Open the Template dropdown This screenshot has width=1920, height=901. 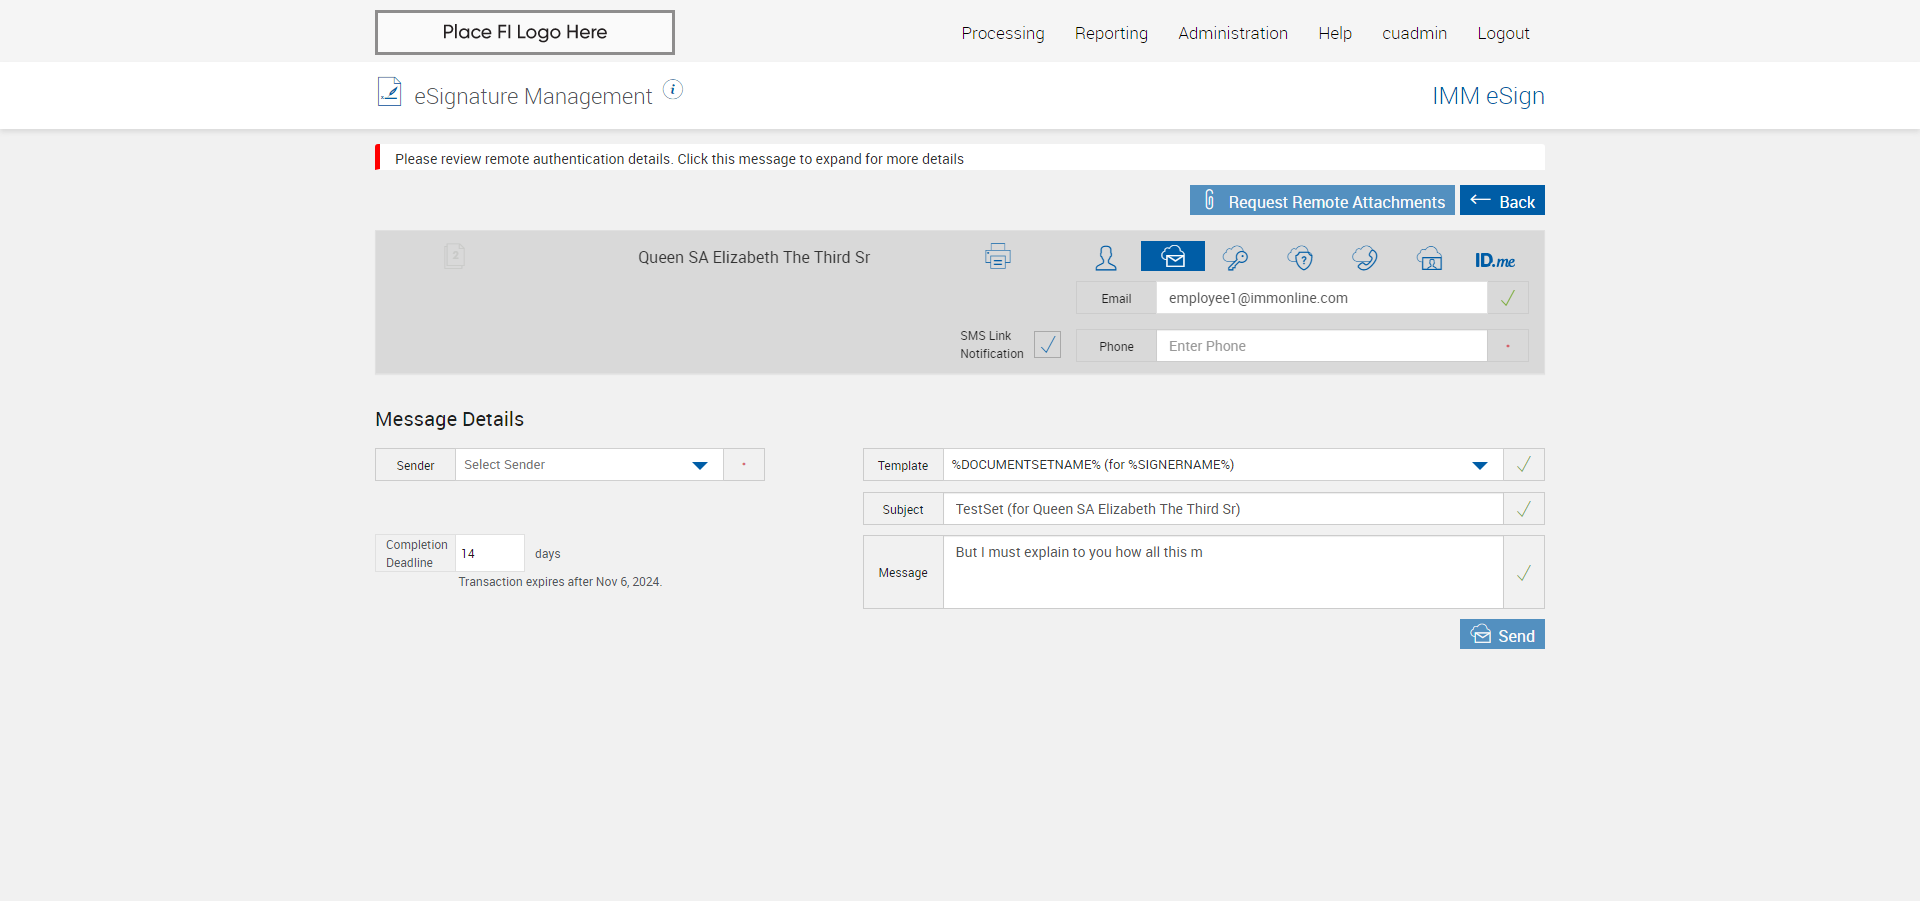(x=1223, y=465)
